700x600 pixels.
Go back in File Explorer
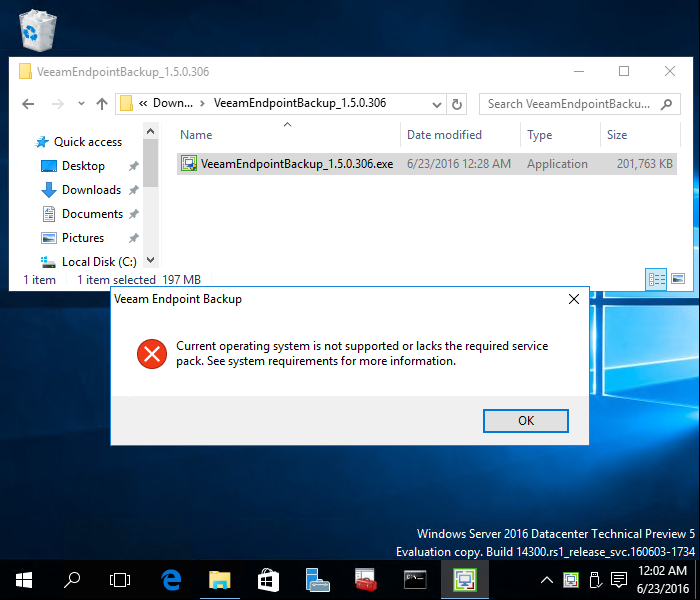28,104
